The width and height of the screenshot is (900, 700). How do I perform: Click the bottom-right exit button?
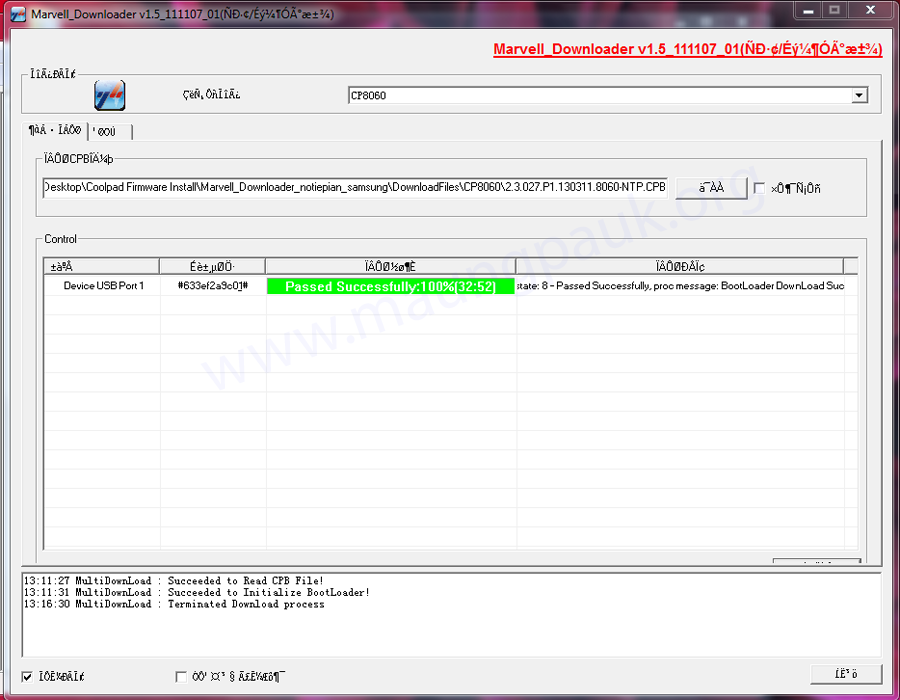click(846, 674)
